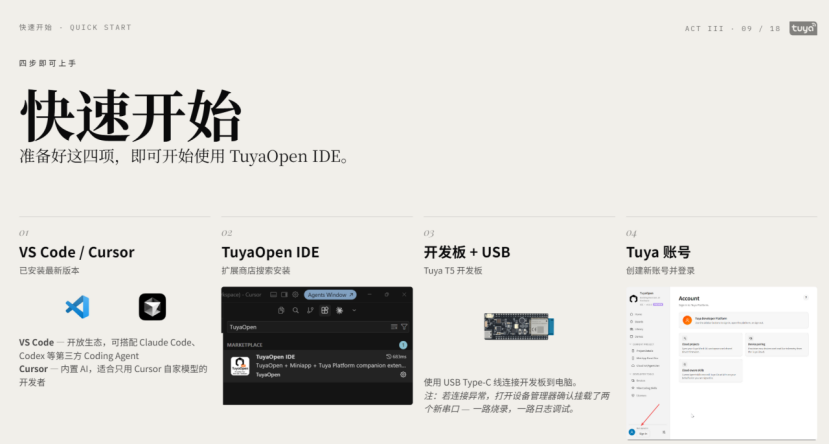830x444 pixels.
Task: Click the '创建新账号并登录' subtitle
Action: [660, 270]
